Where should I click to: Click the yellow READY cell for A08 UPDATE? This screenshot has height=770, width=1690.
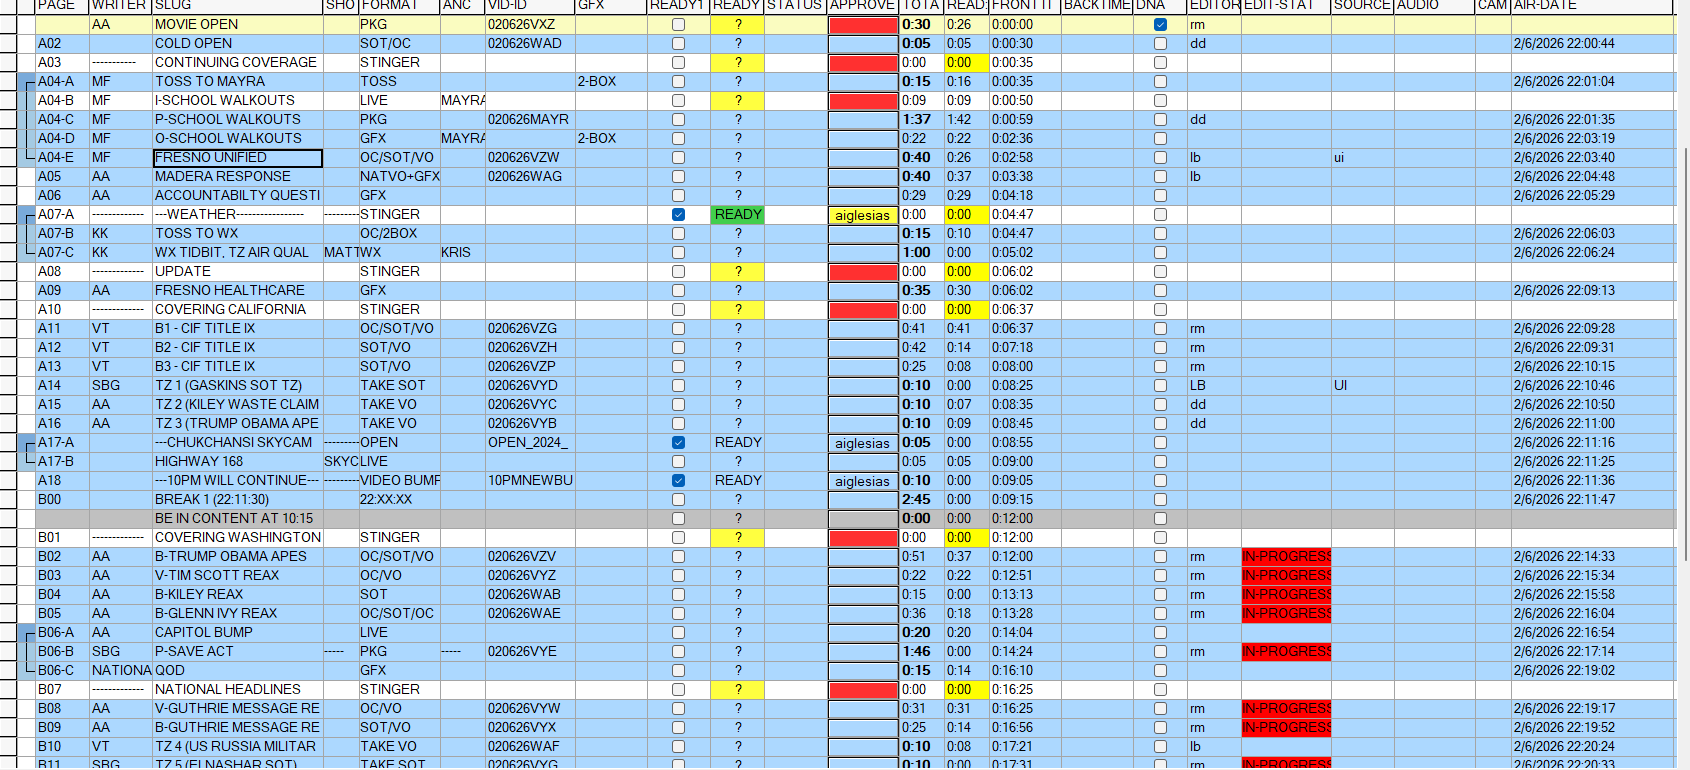(738, 271)
